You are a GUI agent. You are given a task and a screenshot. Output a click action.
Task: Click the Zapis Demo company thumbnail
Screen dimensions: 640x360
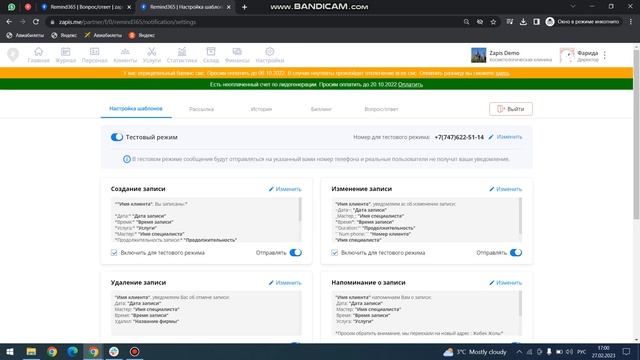coord(478,55)
